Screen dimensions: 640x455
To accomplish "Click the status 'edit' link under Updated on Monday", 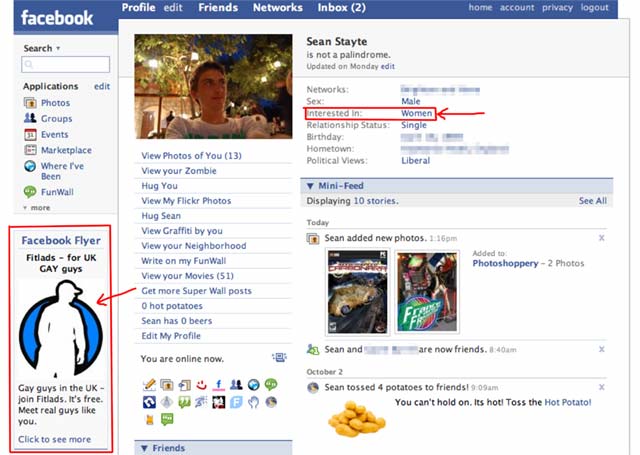I will (388, 66).
